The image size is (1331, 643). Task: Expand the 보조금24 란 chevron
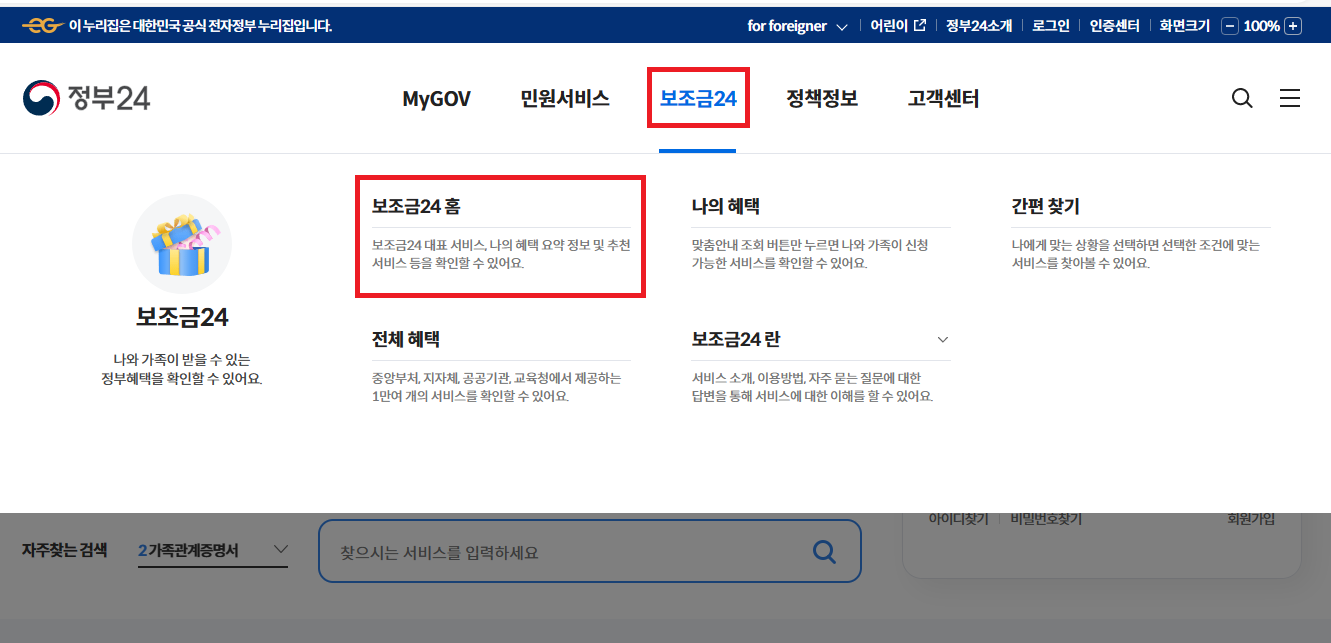942,340
